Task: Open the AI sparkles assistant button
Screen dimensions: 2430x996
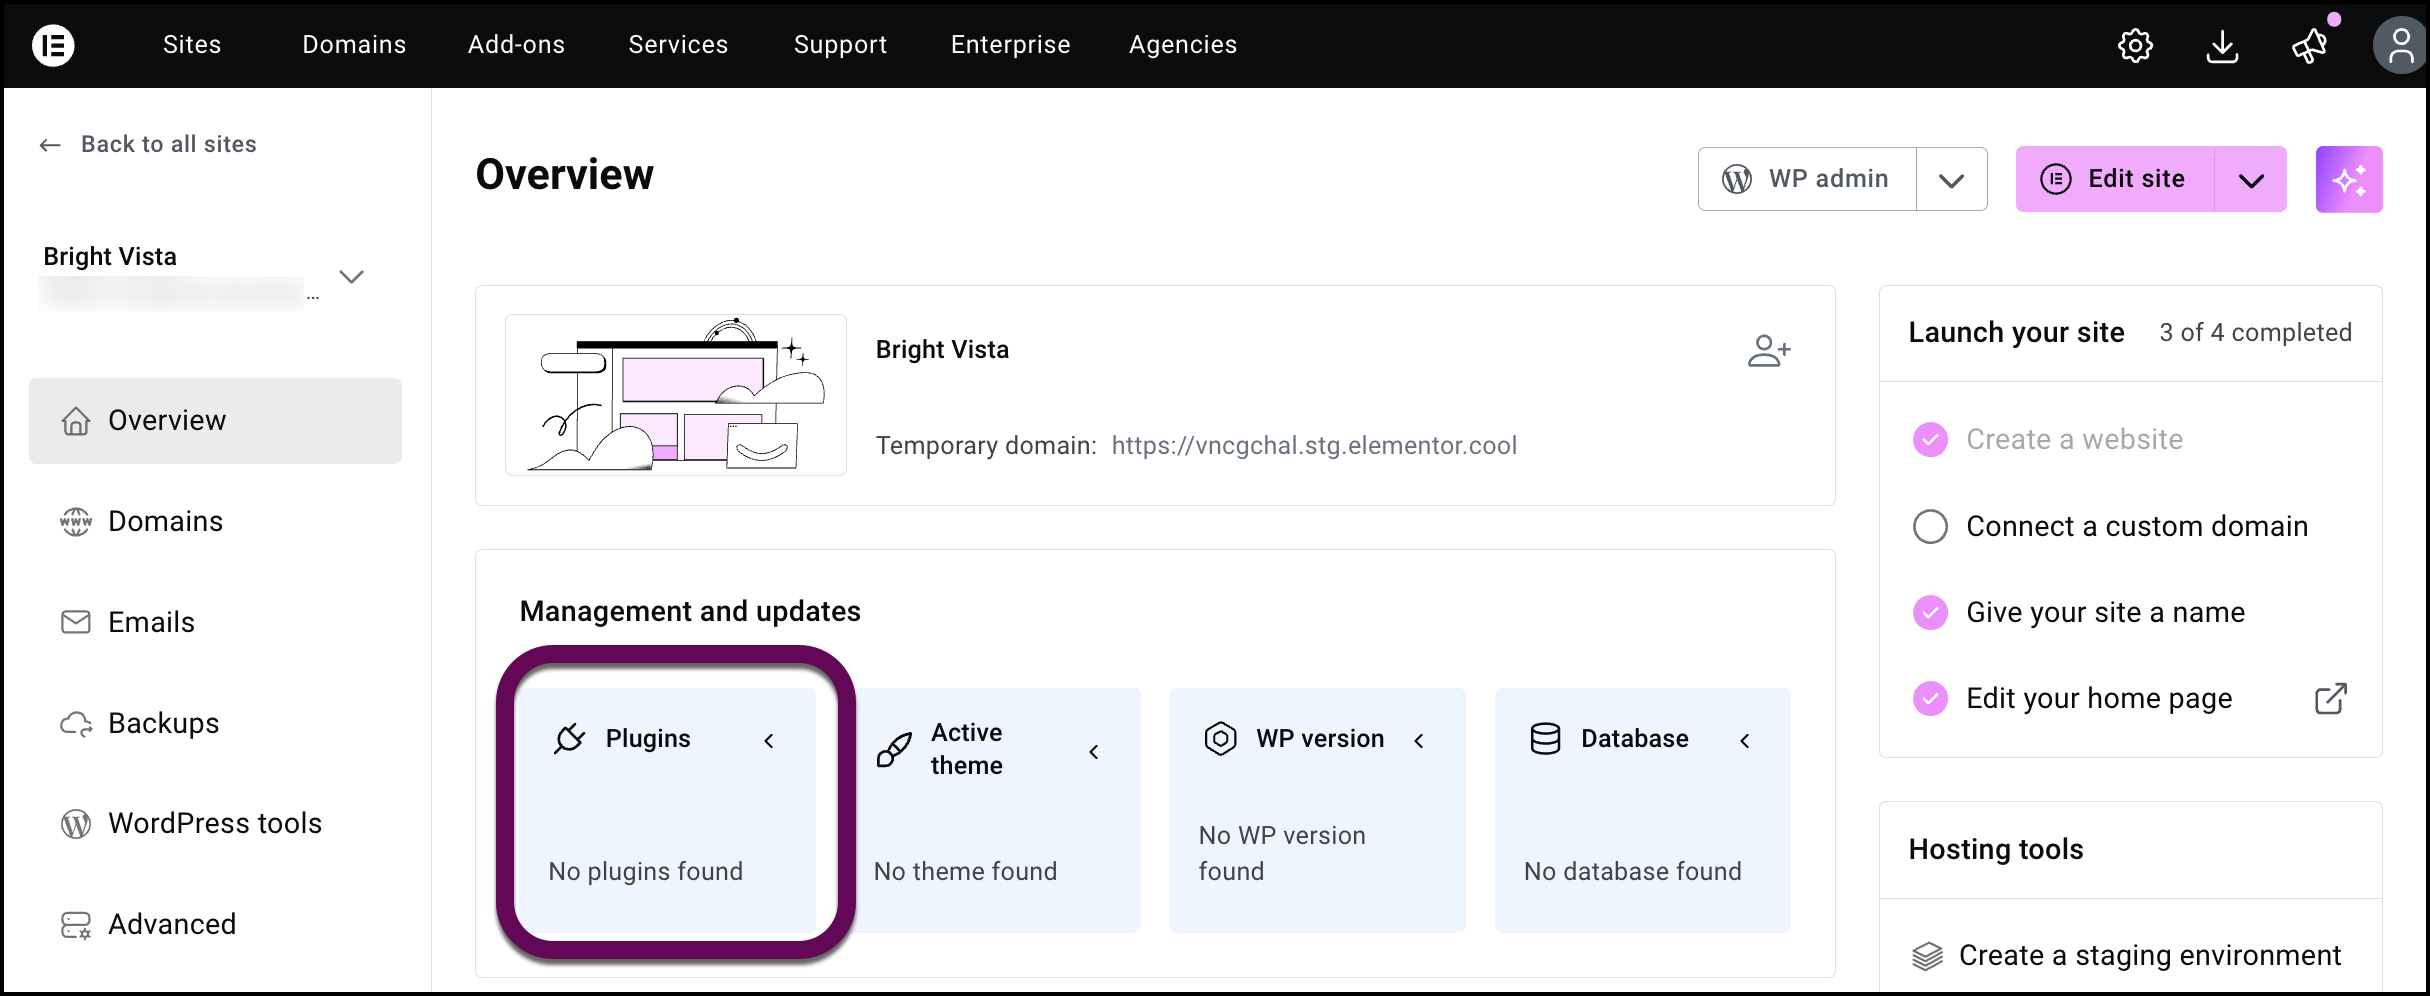Action: (x=2350, y=178)
